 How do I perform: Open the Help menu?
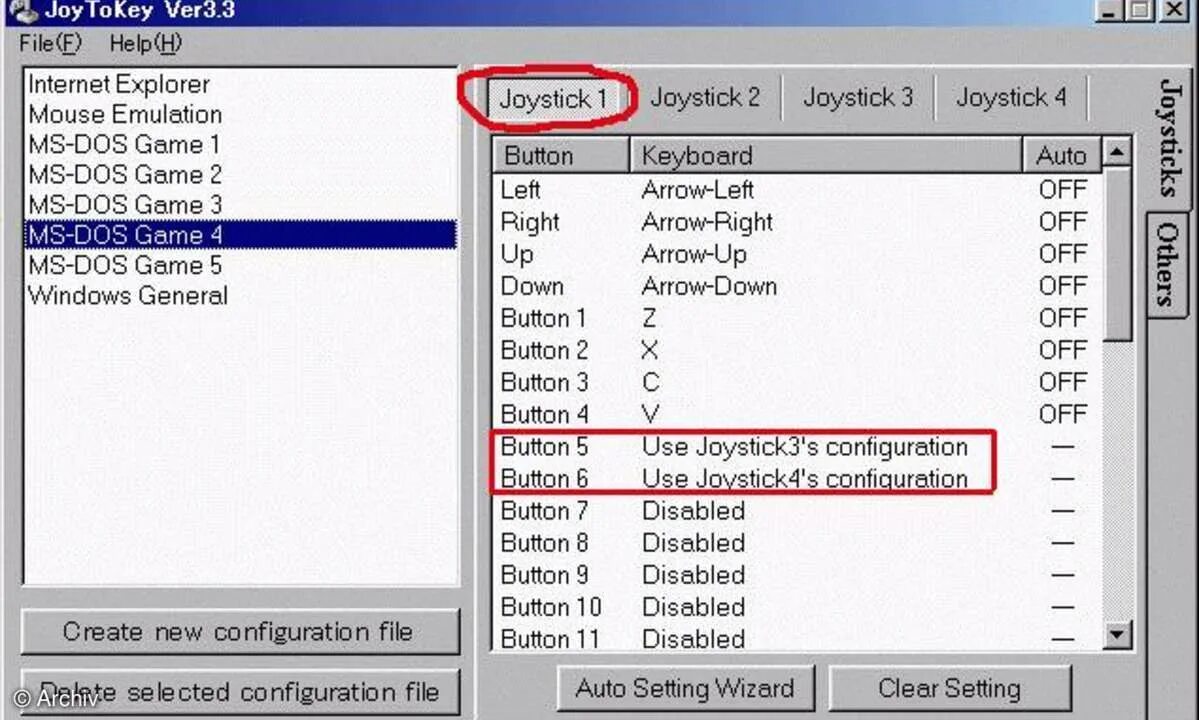click(x=145, y=44)
